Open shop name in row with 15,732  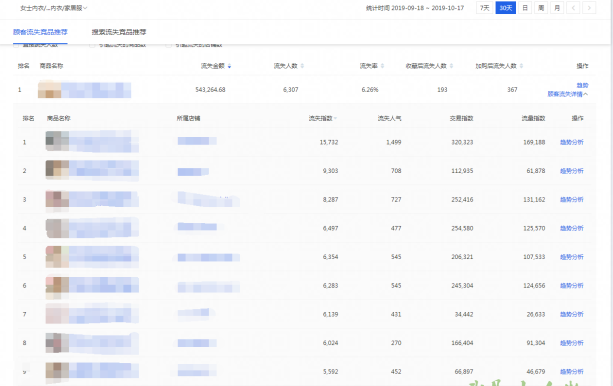[197, 141]
